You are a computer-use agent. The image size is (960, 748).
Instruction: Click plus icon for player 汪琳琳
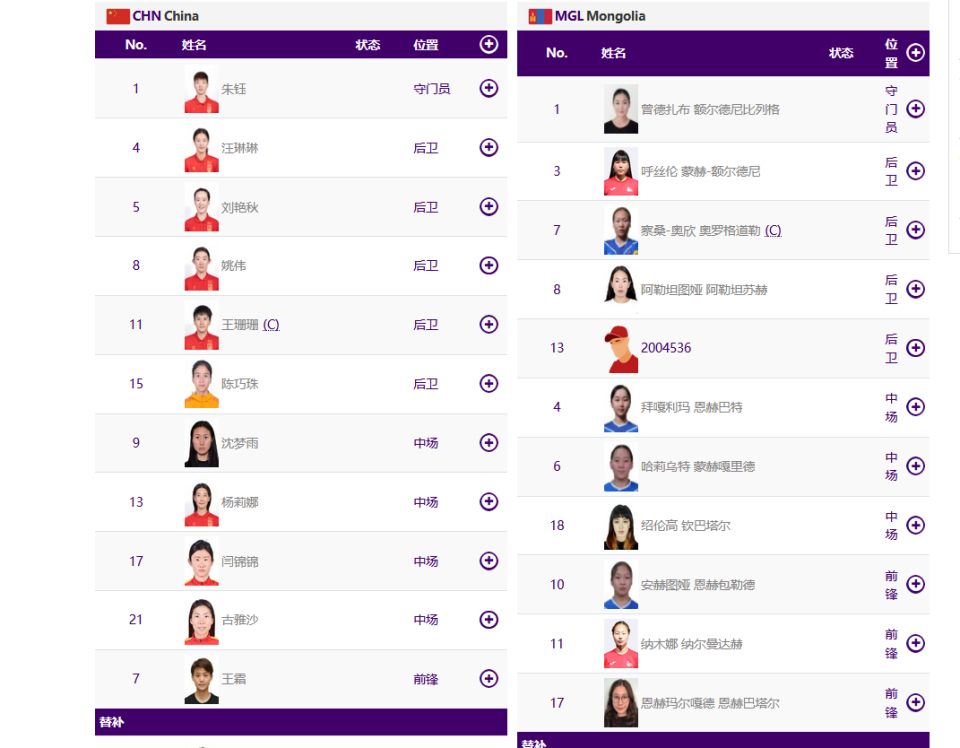489,148
